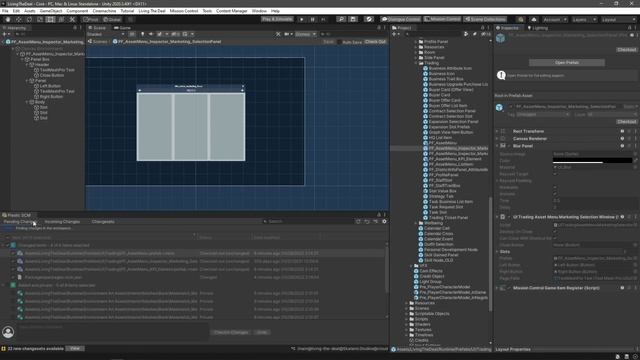This screenshot has width=640, height=360.
Task: Open Rect Transform help icon
Action: click(622, 131)
